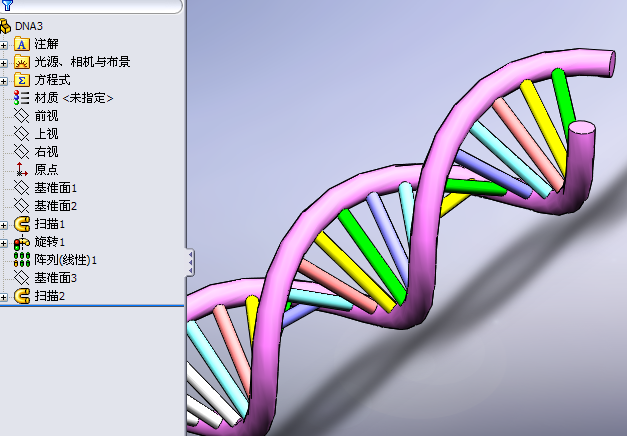Select the 扫描2 label
This screenshot has width=627, height=436.
coord(50,296)
